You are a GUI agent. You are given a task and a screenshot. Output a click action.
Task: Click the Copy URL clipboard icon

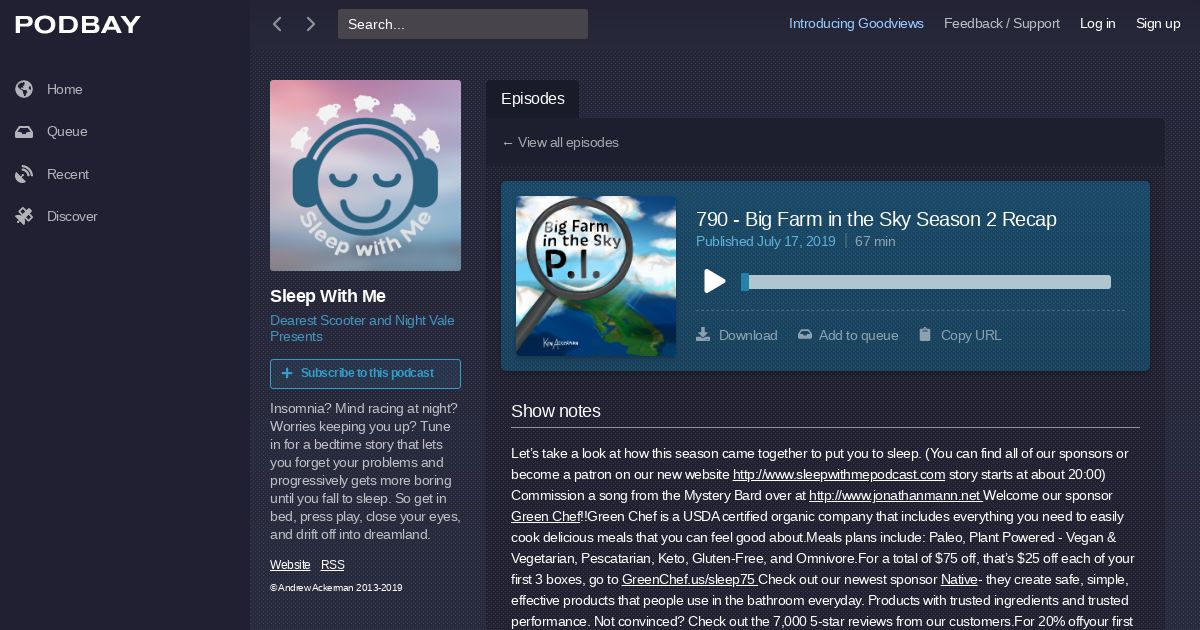(x=925, y=335)
